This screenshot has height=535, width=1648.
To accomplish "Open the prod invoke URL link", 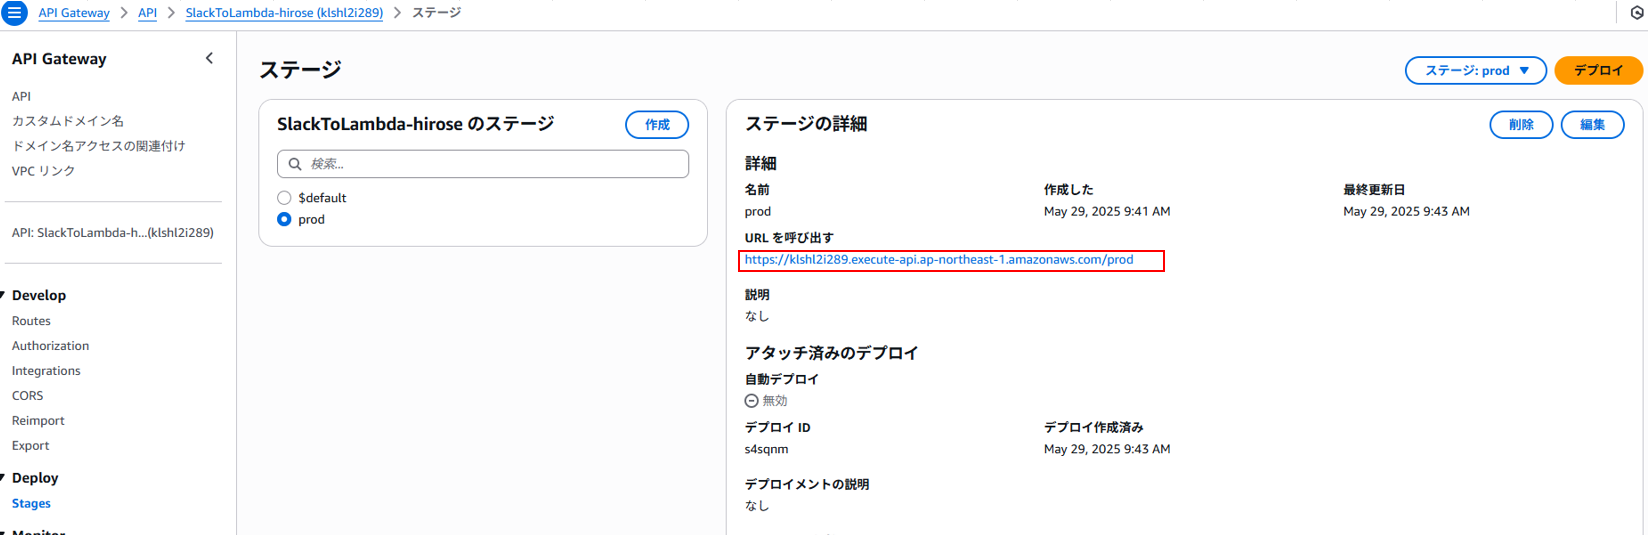I will click(939, 260).
